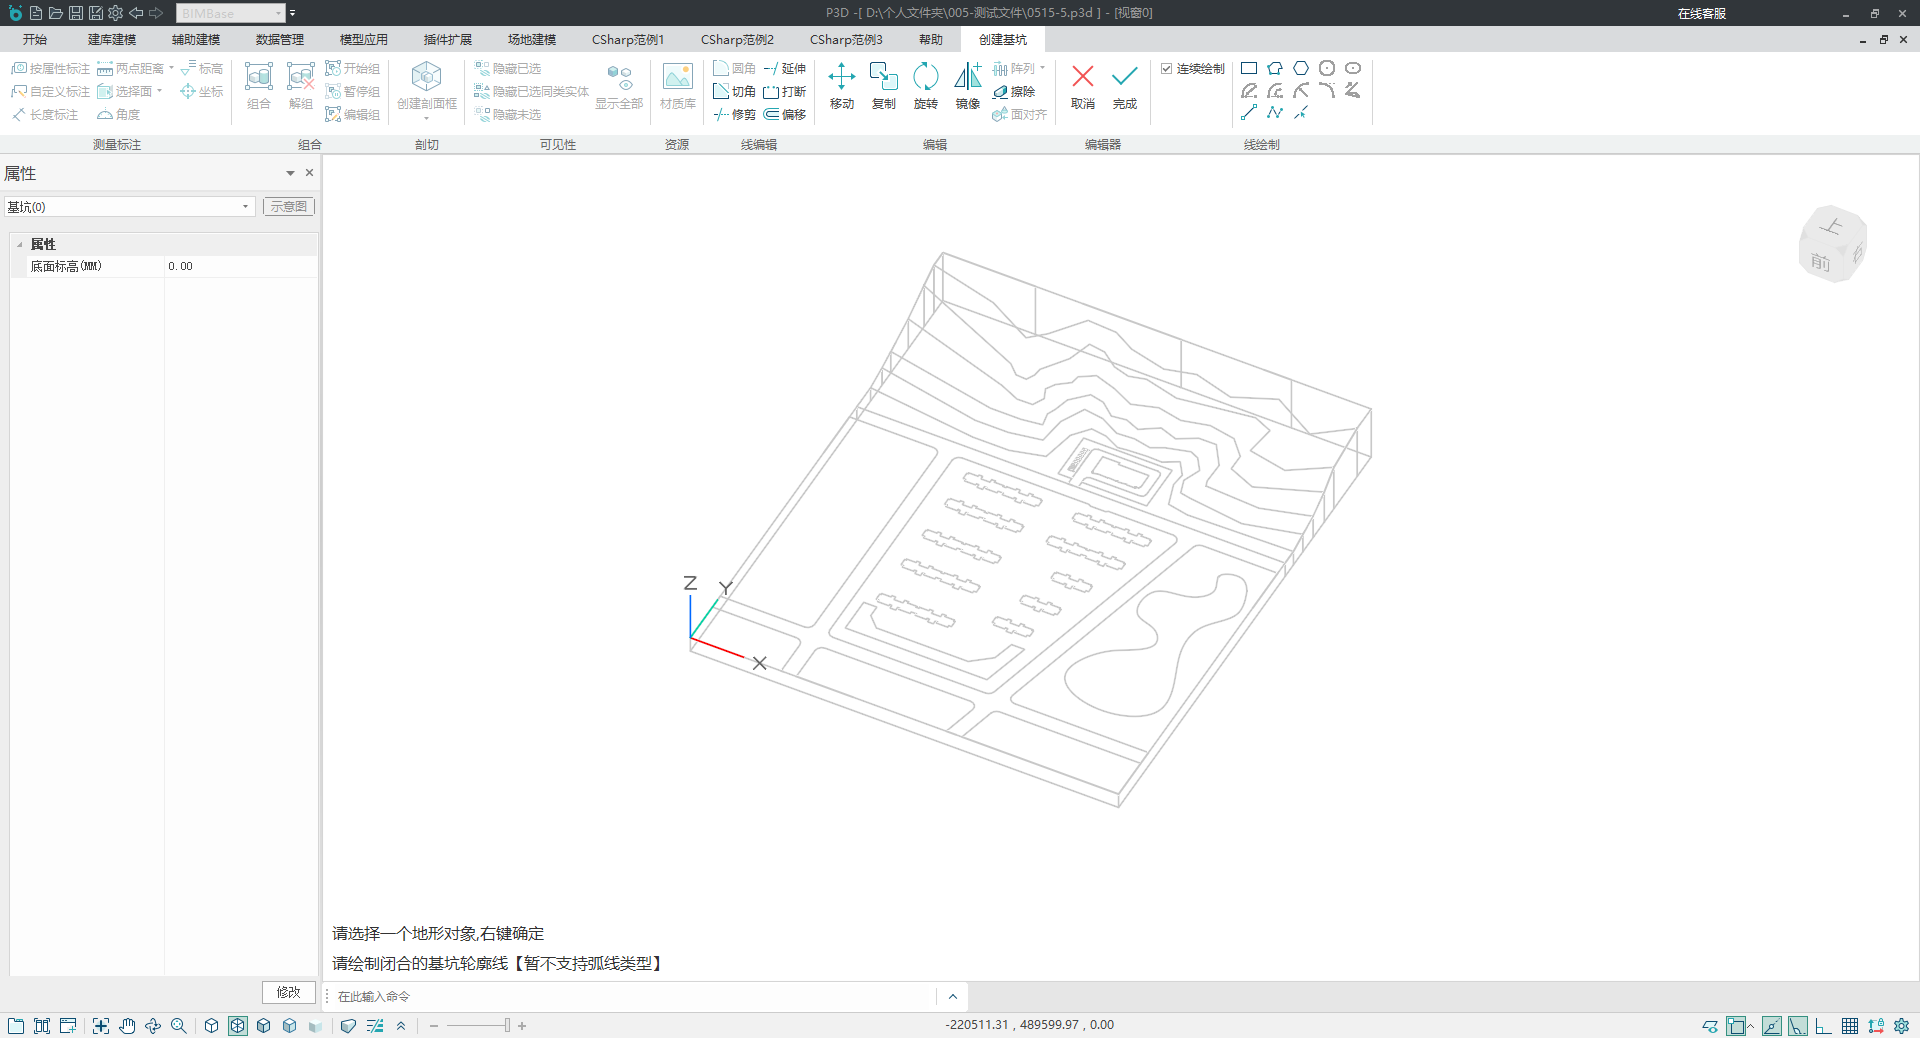Open the 数据管理 ribbon tab
Viewport: 1920px width, 1038px height.
pyautogui.click(x=279, y=40)
